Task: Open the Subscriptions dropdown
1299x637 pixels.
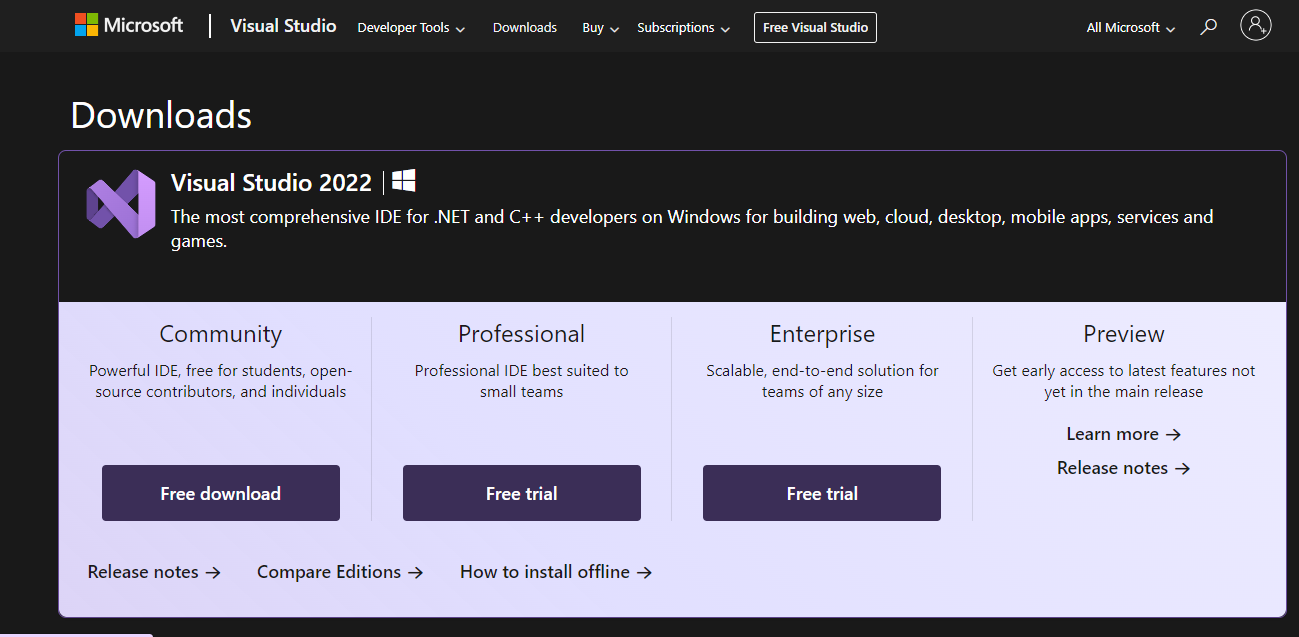Action: (x=683, y=28)
